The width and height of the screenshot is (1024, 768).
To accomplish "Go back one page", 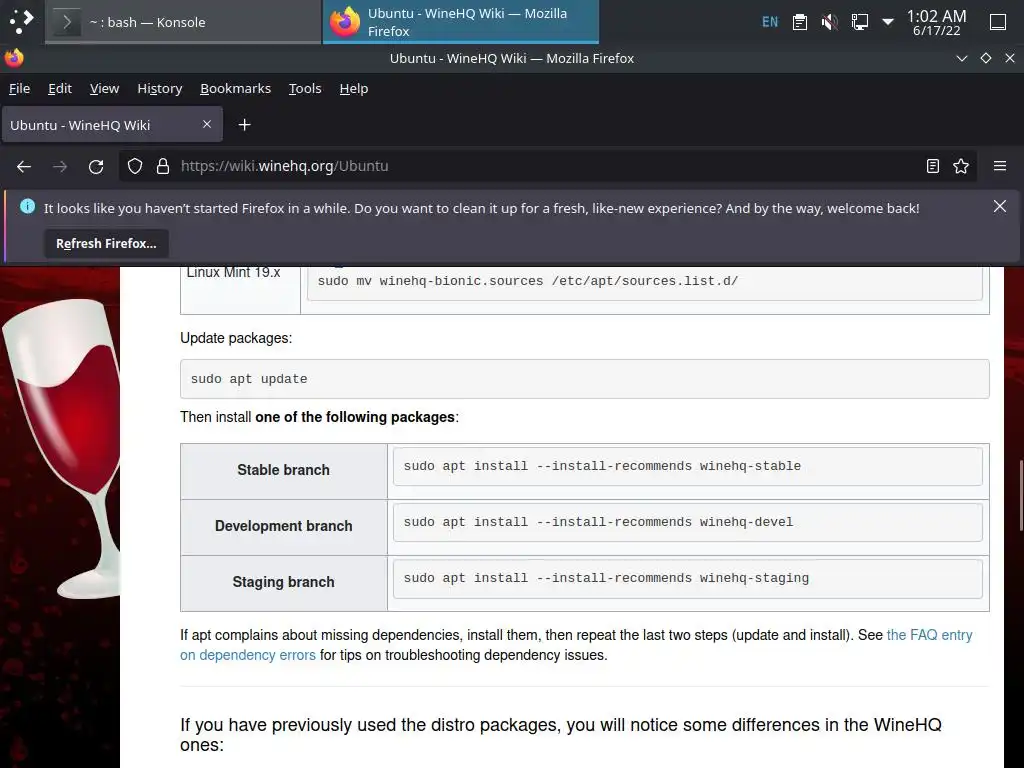I will [x=24, y=167].
